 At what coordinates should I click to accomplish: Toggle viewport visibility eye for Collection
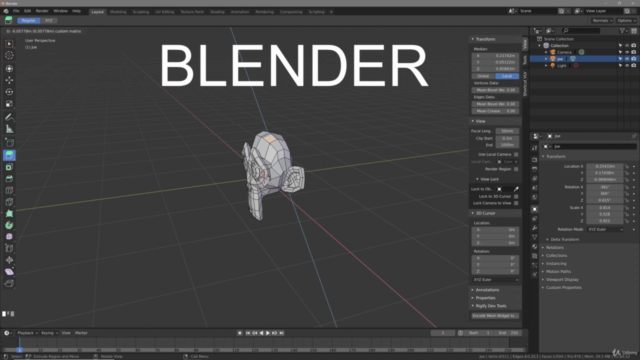coord(627,46)
